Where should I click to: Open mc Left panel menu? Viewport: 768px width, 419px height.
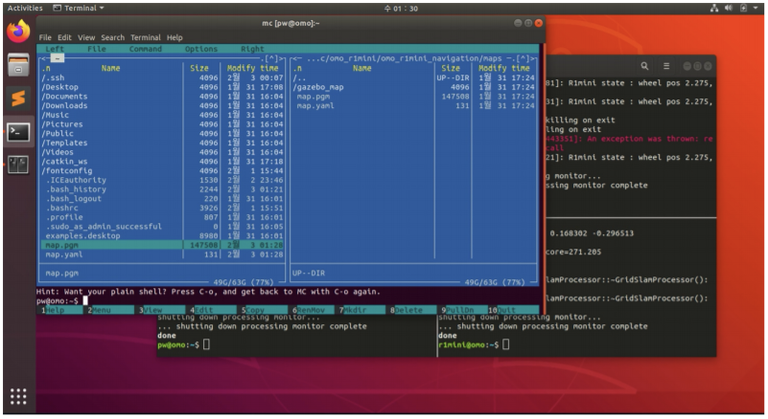point(54,49)
